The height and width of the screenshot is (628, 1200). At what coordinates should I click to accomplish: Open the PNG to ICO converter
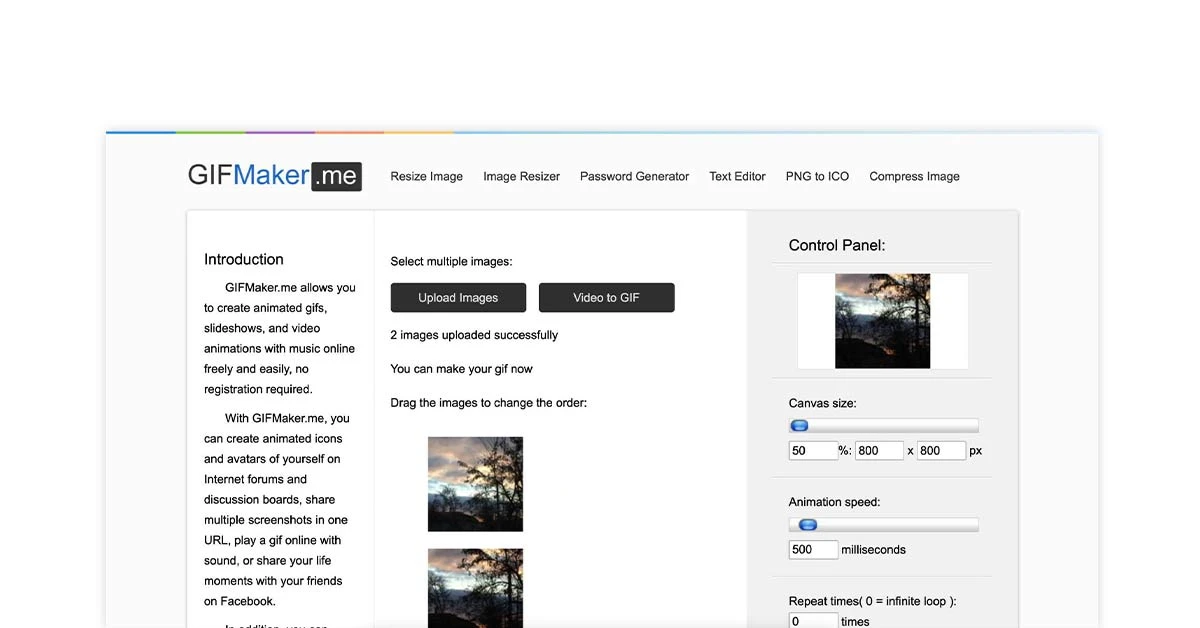(x=817, y=176)
